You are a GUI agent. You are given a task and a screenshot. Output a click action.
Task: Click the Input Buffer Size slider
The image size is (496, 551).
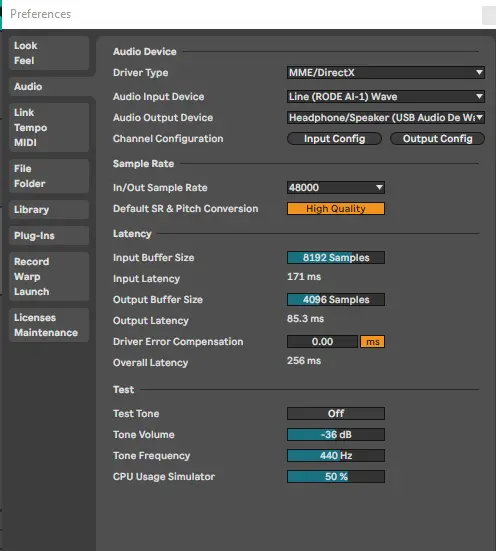(336, 258)
